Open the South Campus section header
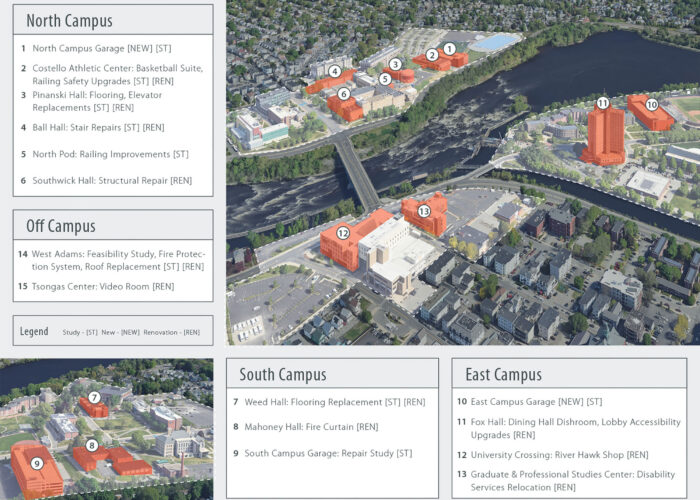 [283, 375]
